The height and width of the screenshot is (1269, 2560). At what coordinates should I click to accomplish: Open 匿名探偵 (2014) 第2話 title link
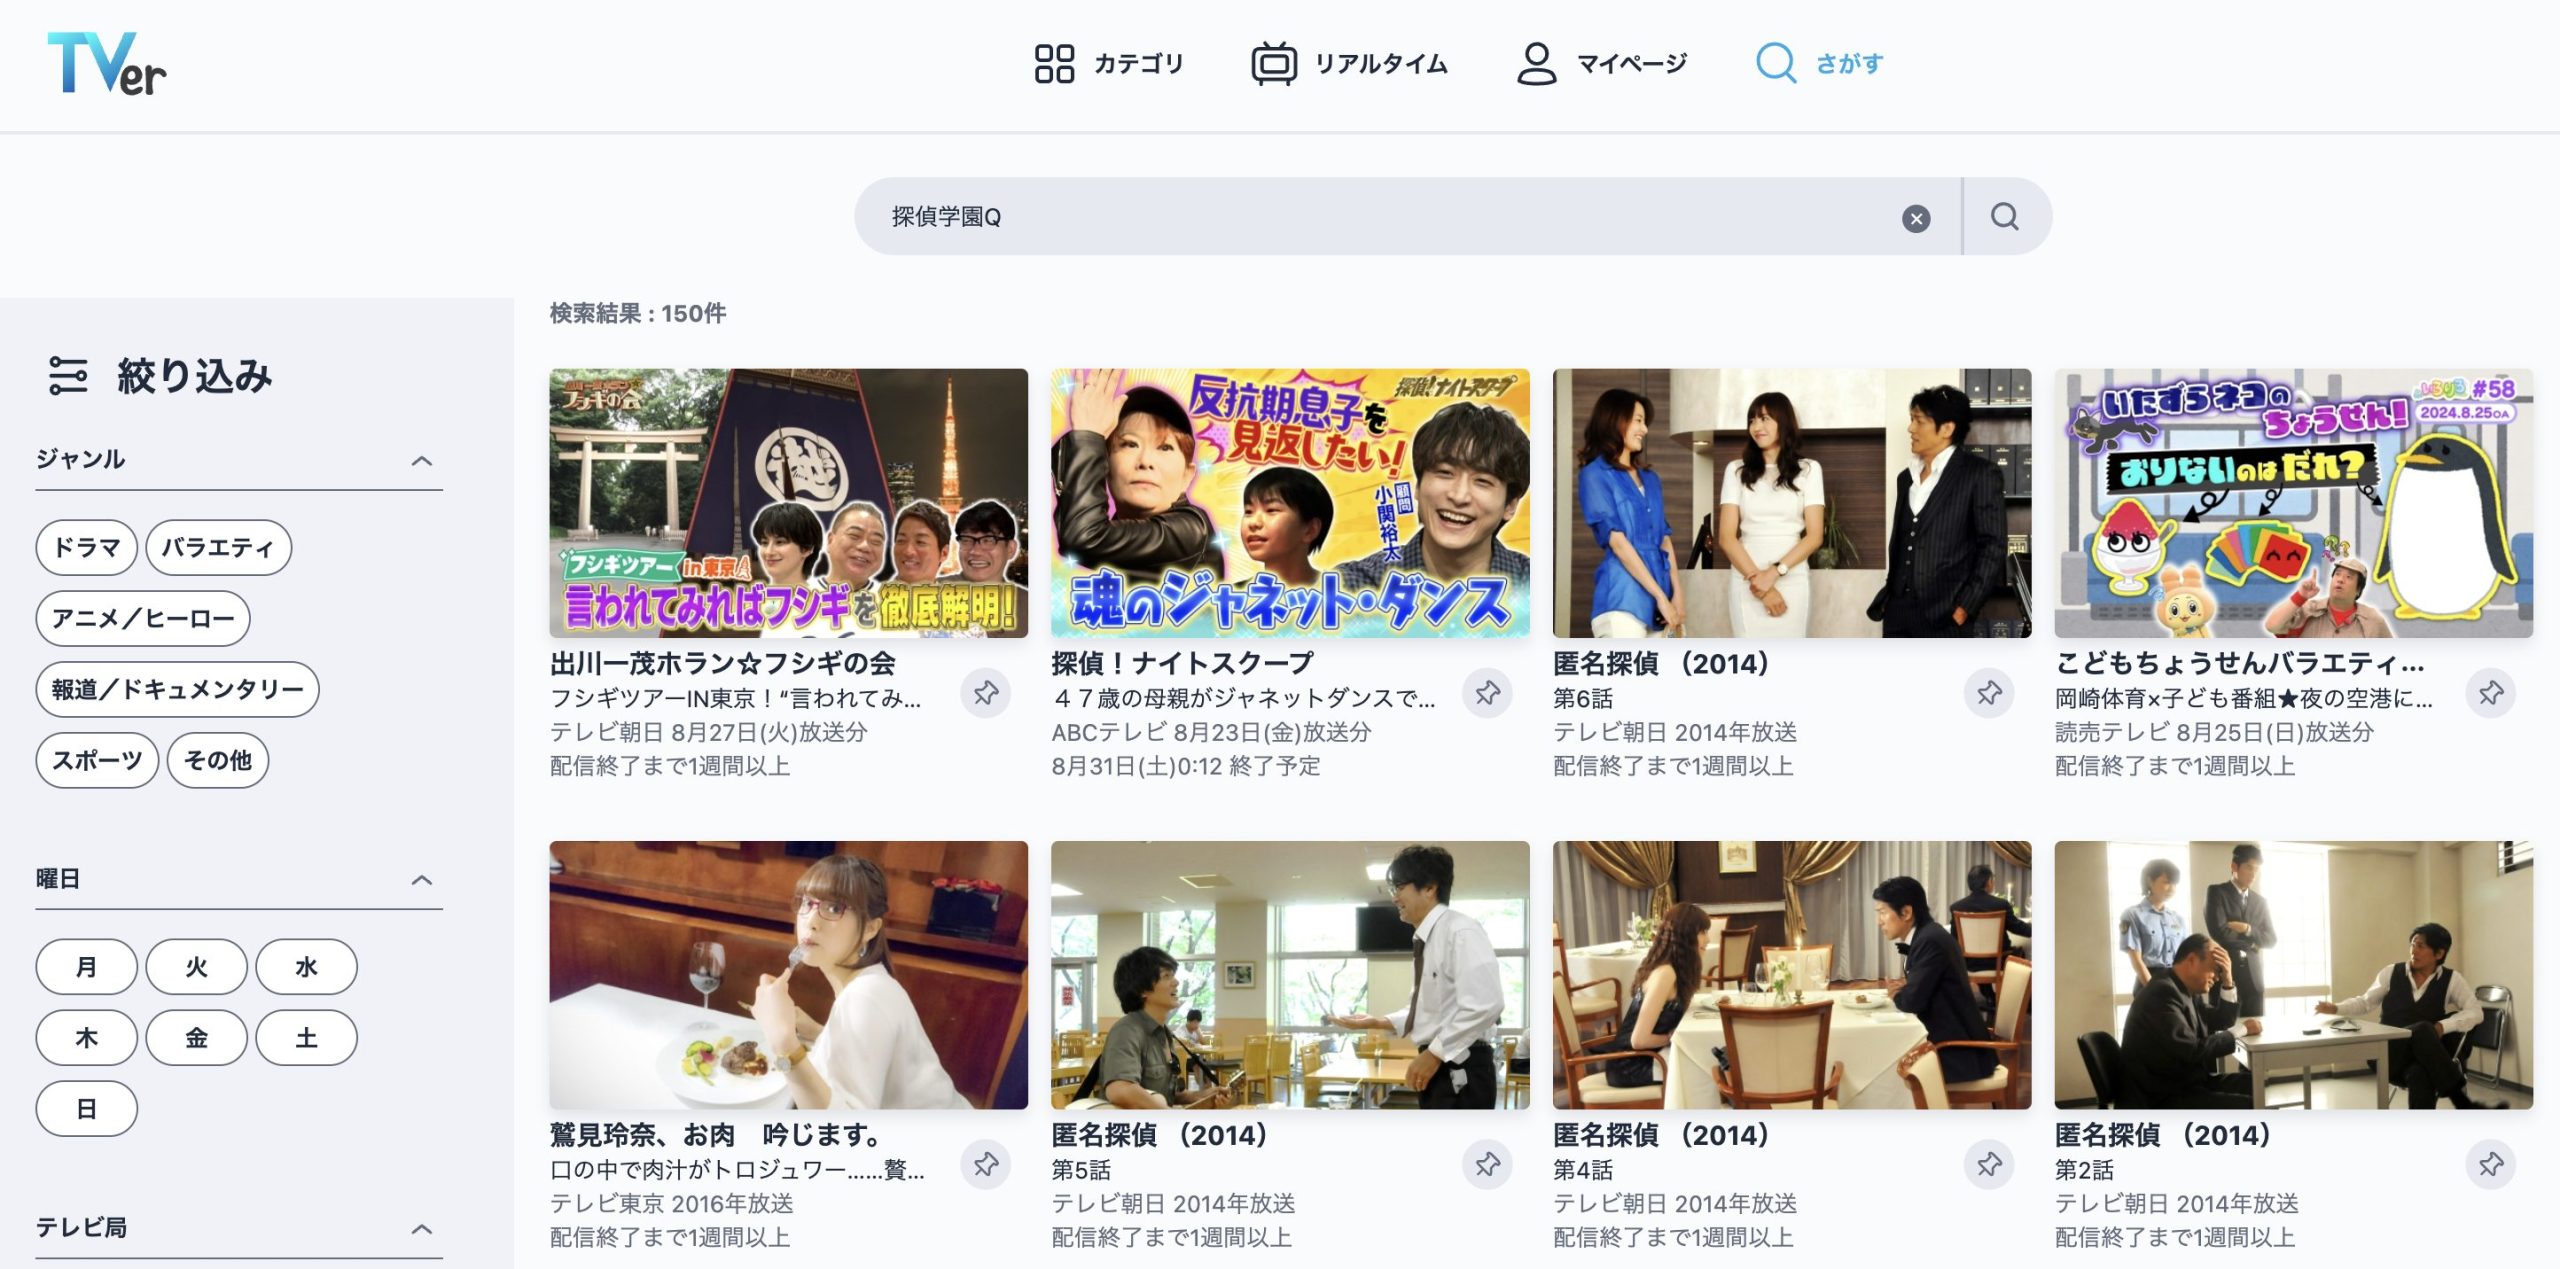tap(2164, 1135)
